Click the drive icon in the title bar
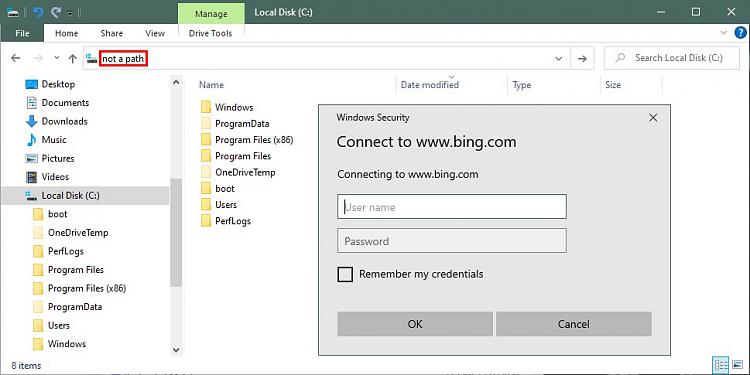This screenshot has width=750, height=375. tap(13, 12)
